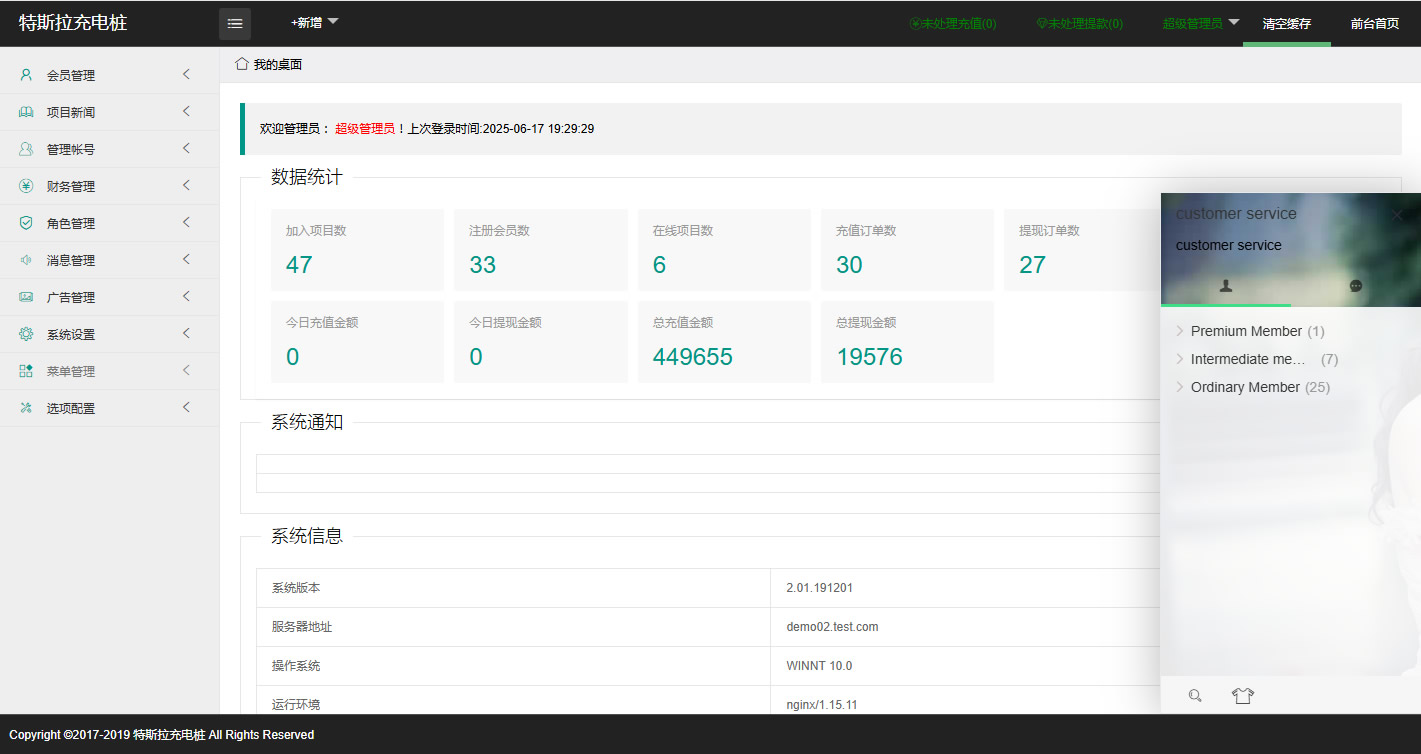The image size is (1421, 754).
Task: Click the 广告管理 image icon
Action: point(26,297)
